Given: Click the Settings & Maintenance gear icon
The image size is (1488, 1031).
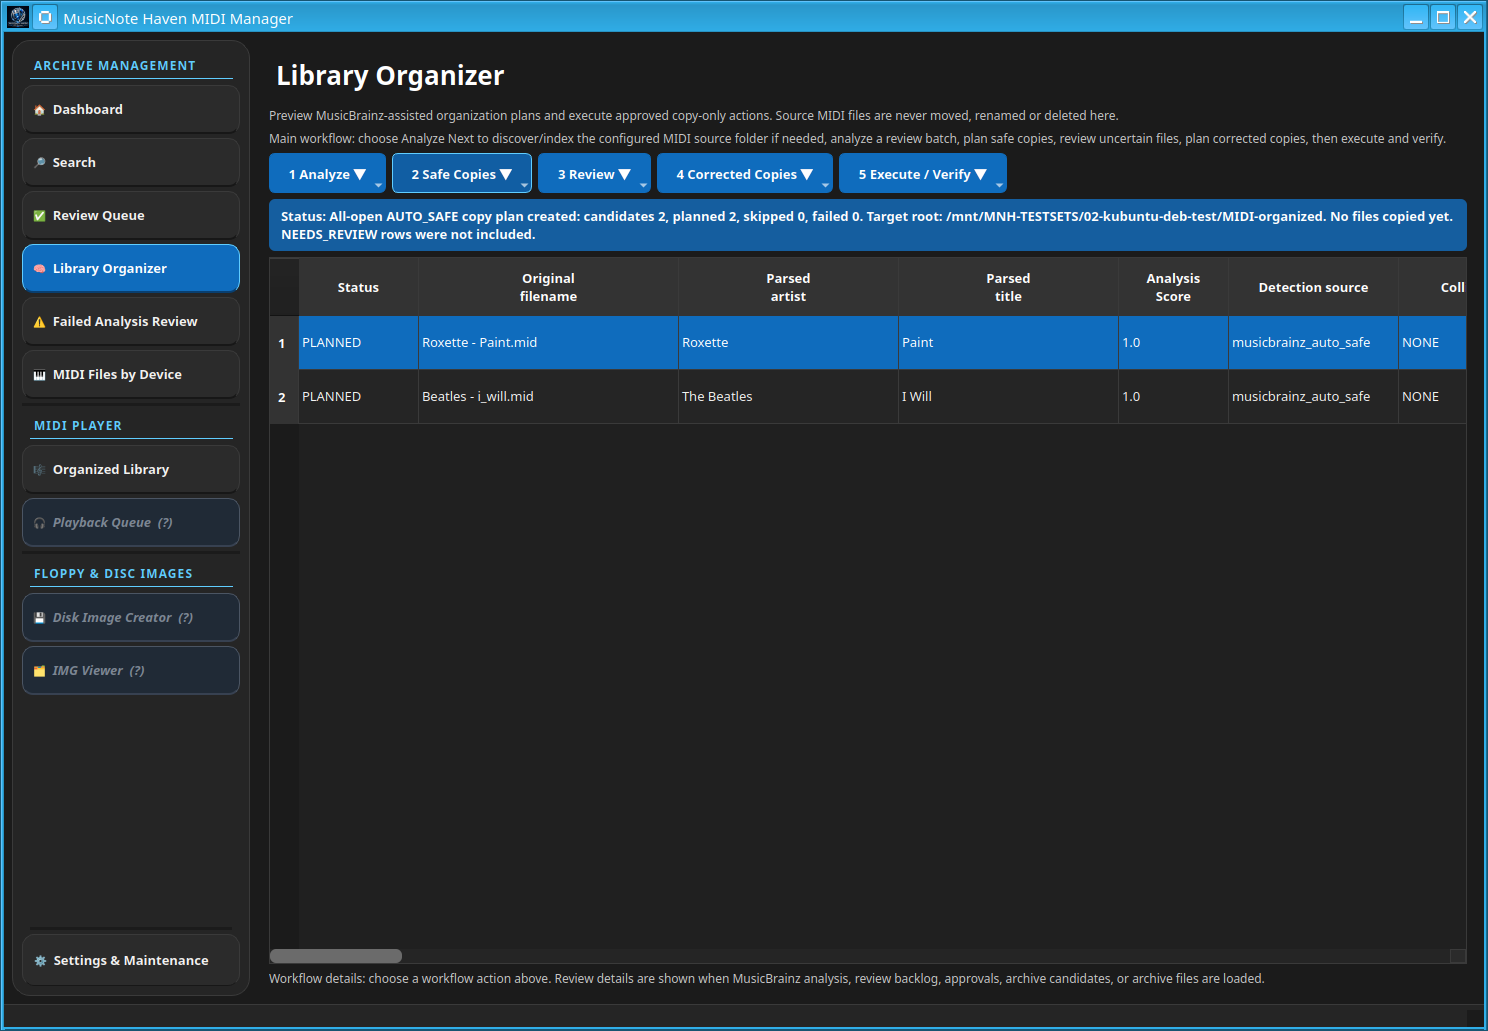Looking at the screenshot, I should pyautogui.click(x=40, y=961).
